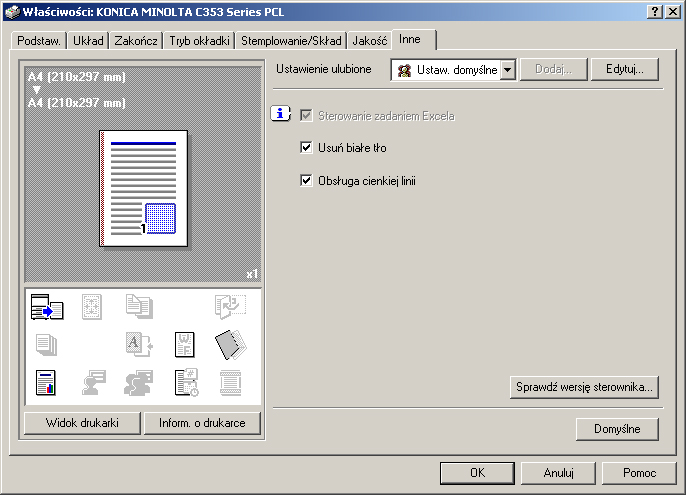Open the Tryb okładki tab

199,41
